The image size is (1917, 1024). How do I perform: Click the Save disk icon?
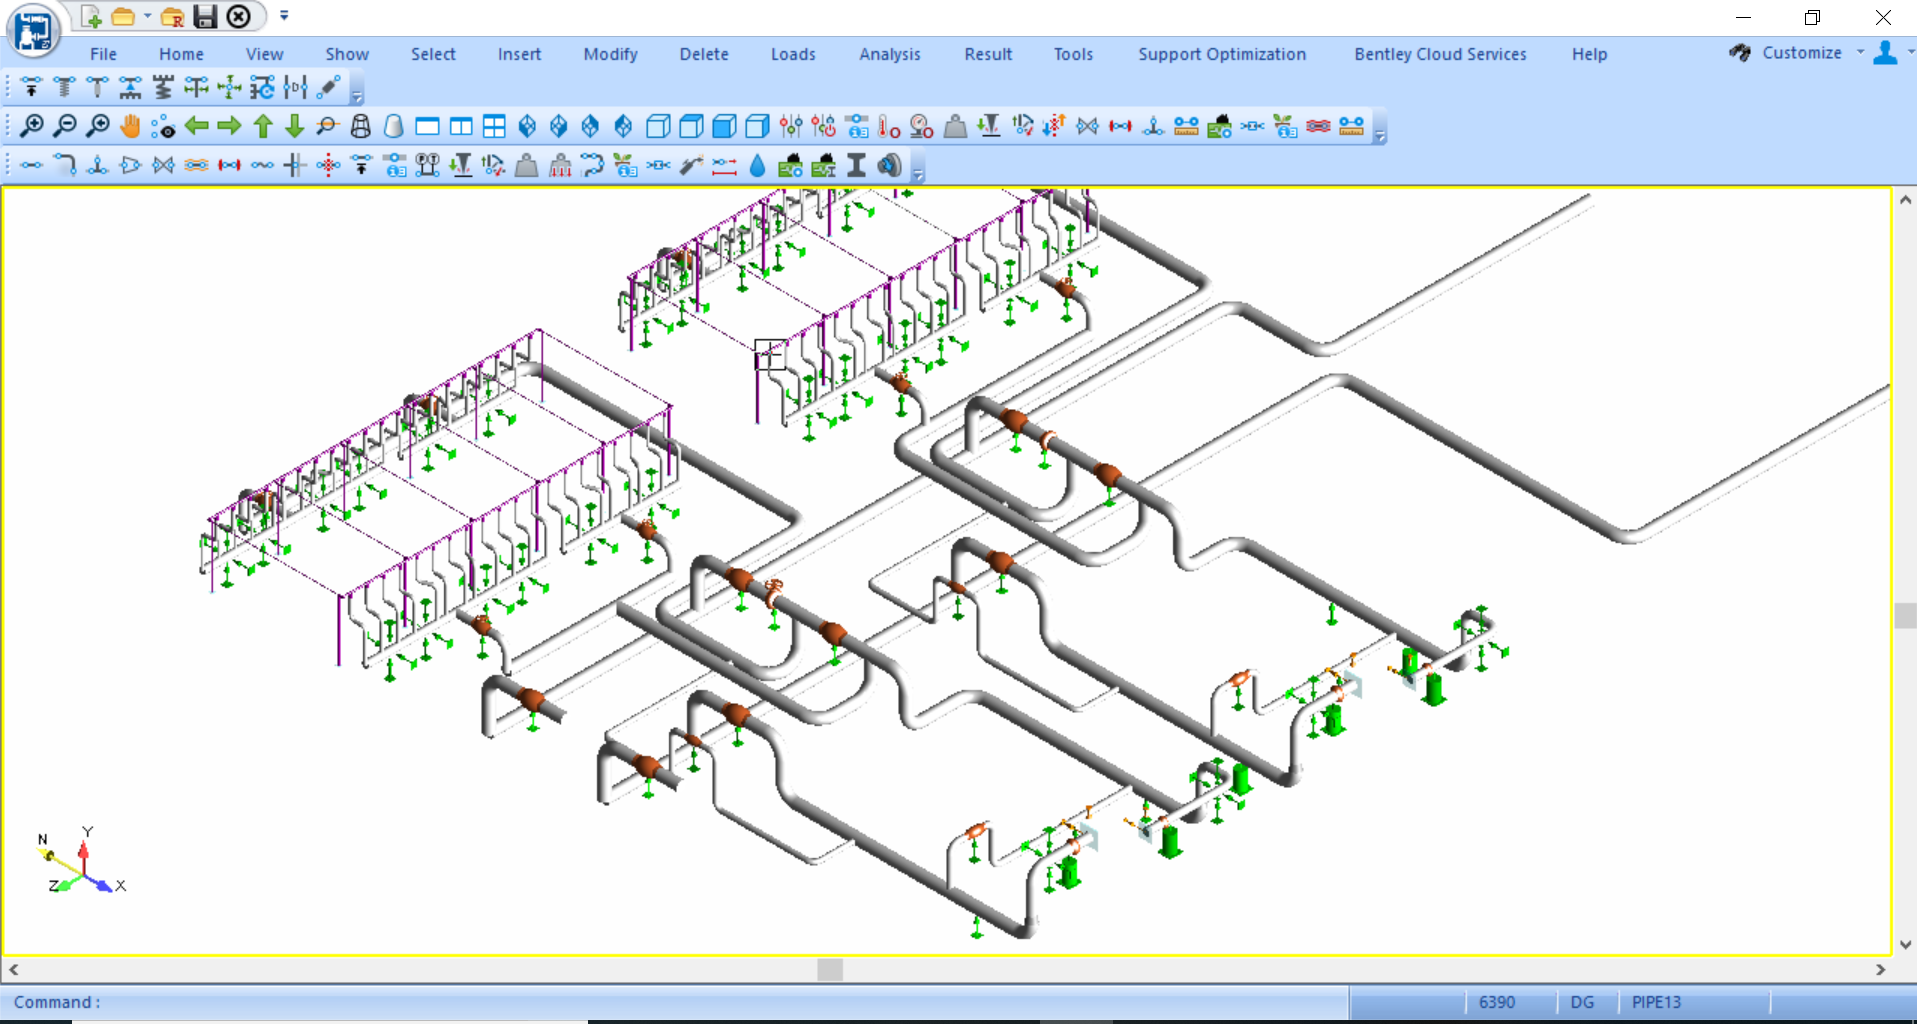pos(205,16)
